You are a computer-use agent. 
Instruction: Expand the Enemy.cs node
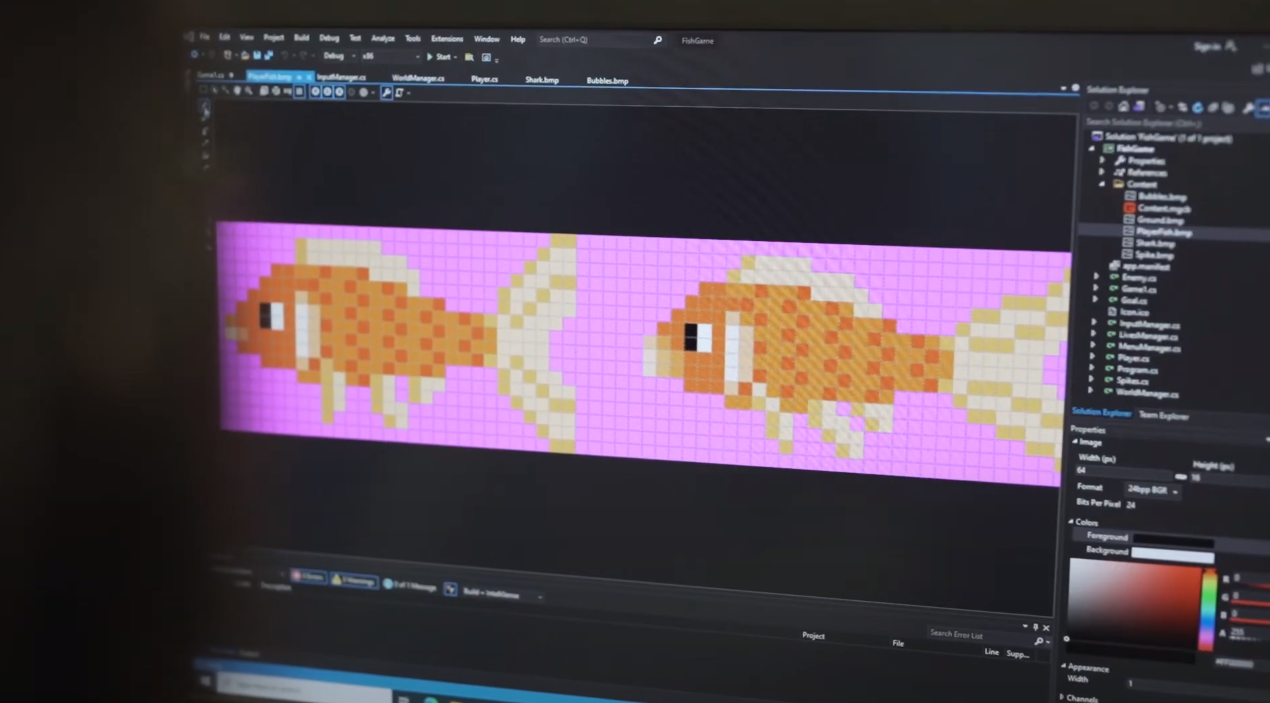1096,277
